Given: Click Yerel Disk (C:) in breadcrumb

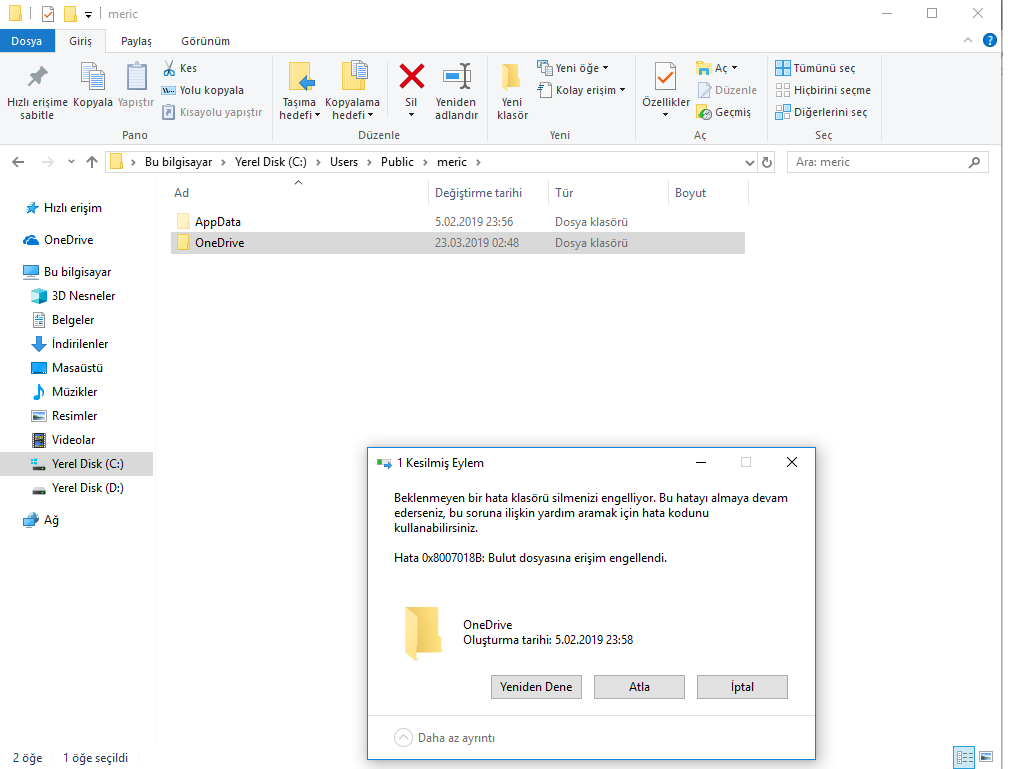Looking at the screenshot, I should point(271,162).
